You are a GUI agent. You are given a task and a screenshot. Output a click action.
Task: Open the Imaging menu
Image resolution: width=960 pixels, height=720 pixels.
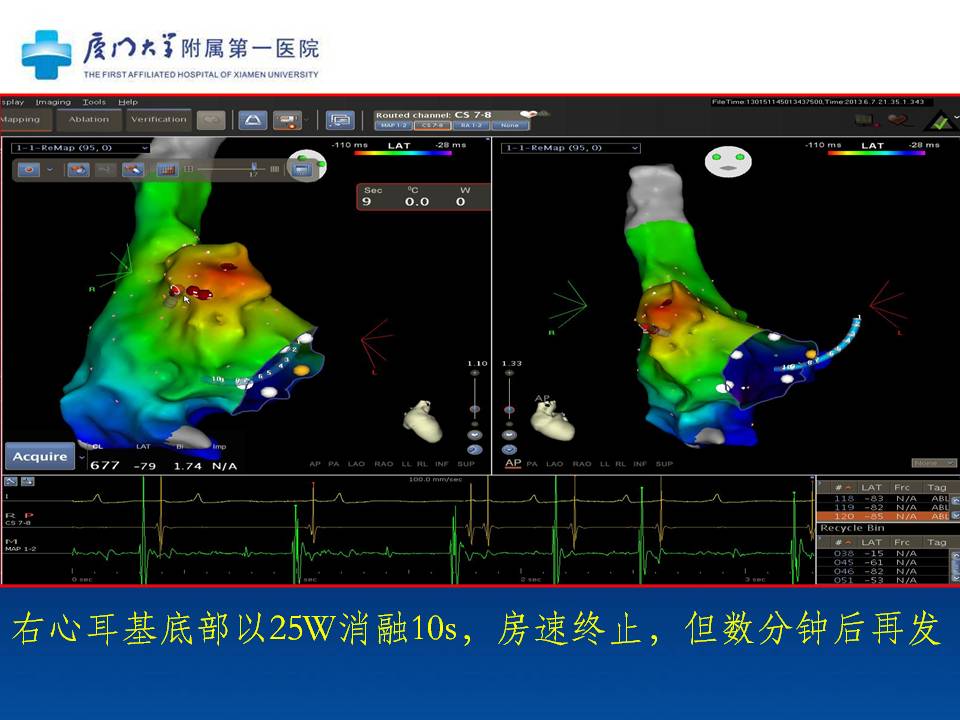[53, 102]
